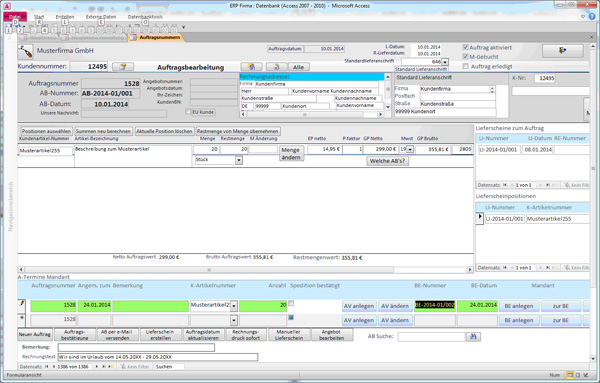Click the exit door icon button
Image resolution: width=600 pixels, height=383 pixels.
[562, 51]
